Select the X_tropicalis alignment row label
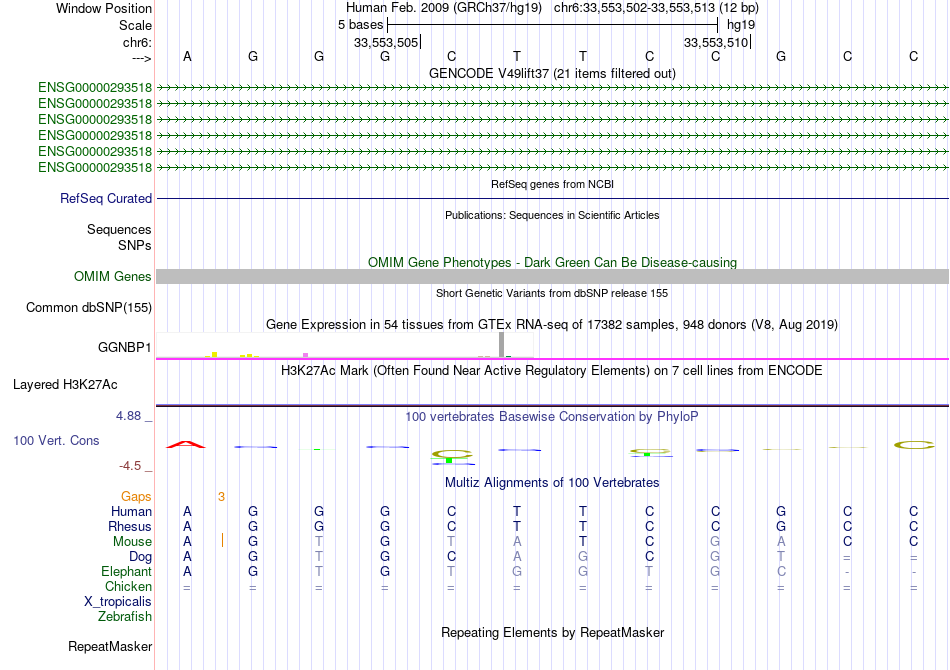The width and height of the screenshot is (950, 670). tap(118, 602)
